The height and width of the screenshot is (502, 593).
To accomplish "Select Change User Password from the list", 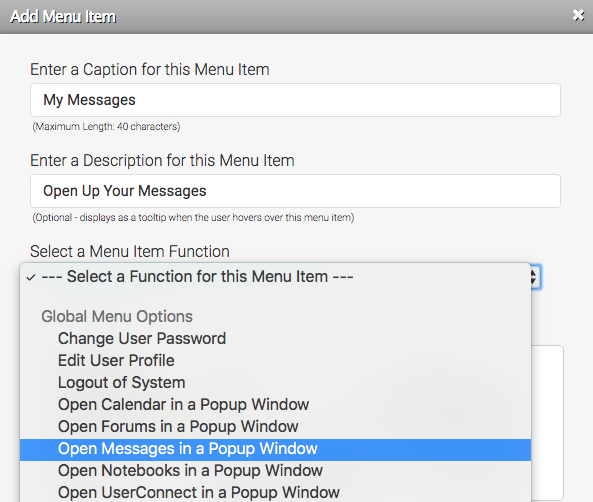I will [x=275, y=338].
